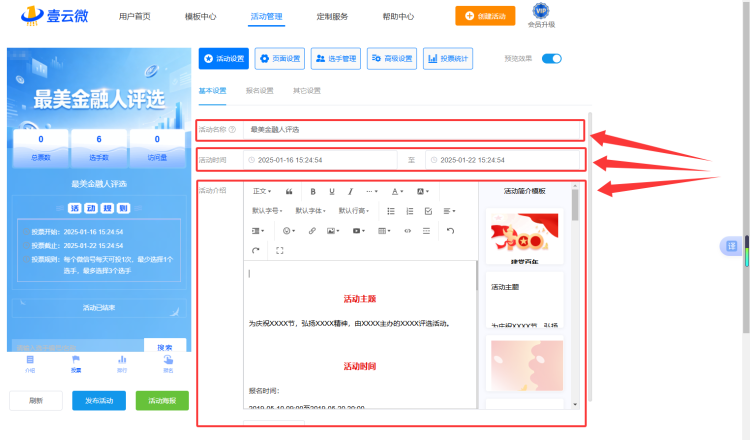Click the orange 创建活动 button
The width and height of the screenshot is (750, 440).
click(485, 16)
